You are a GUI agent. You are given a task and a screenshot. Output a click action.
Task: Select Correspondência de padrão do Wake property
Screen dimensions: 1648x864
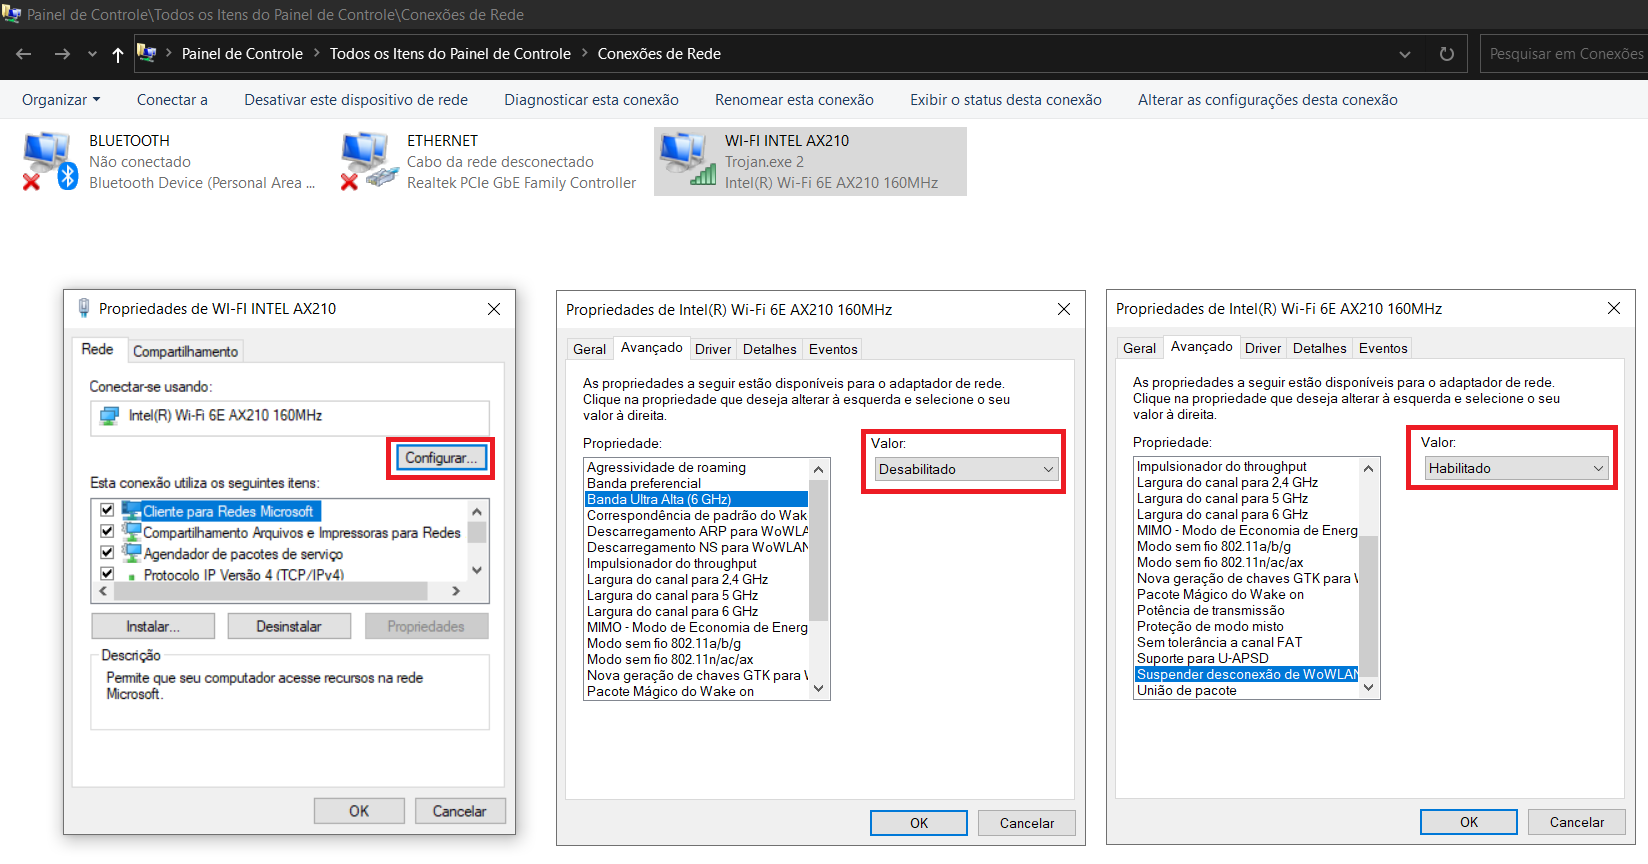[696, 515]
